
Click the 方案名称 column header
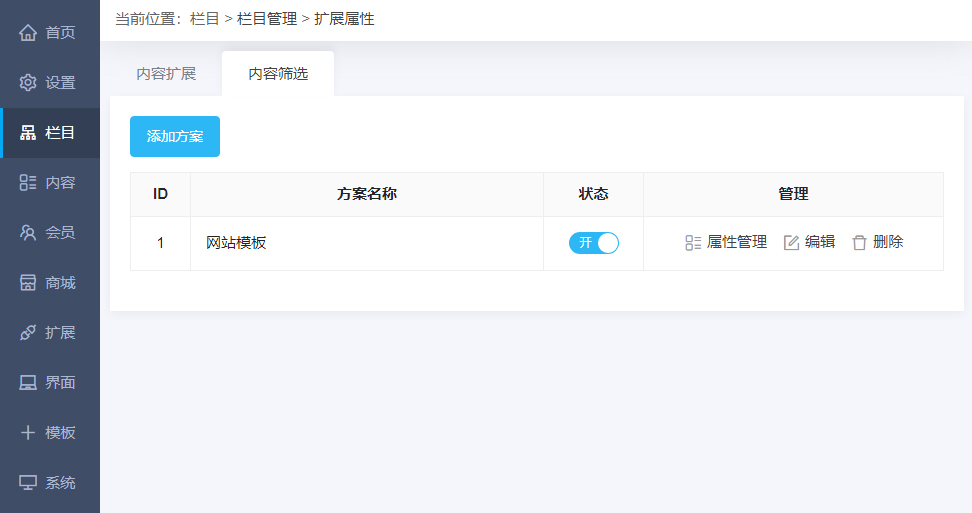click(x=367, y=194)
